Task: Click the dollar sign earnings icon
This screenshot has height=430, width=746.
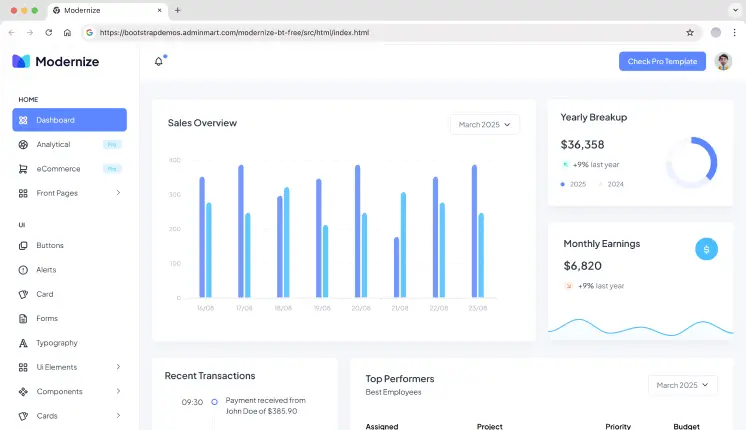Action: (706, 249)
